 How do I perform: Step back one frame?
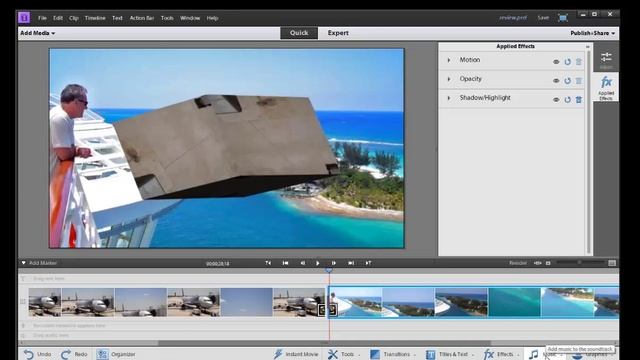[x=302, y=263]
